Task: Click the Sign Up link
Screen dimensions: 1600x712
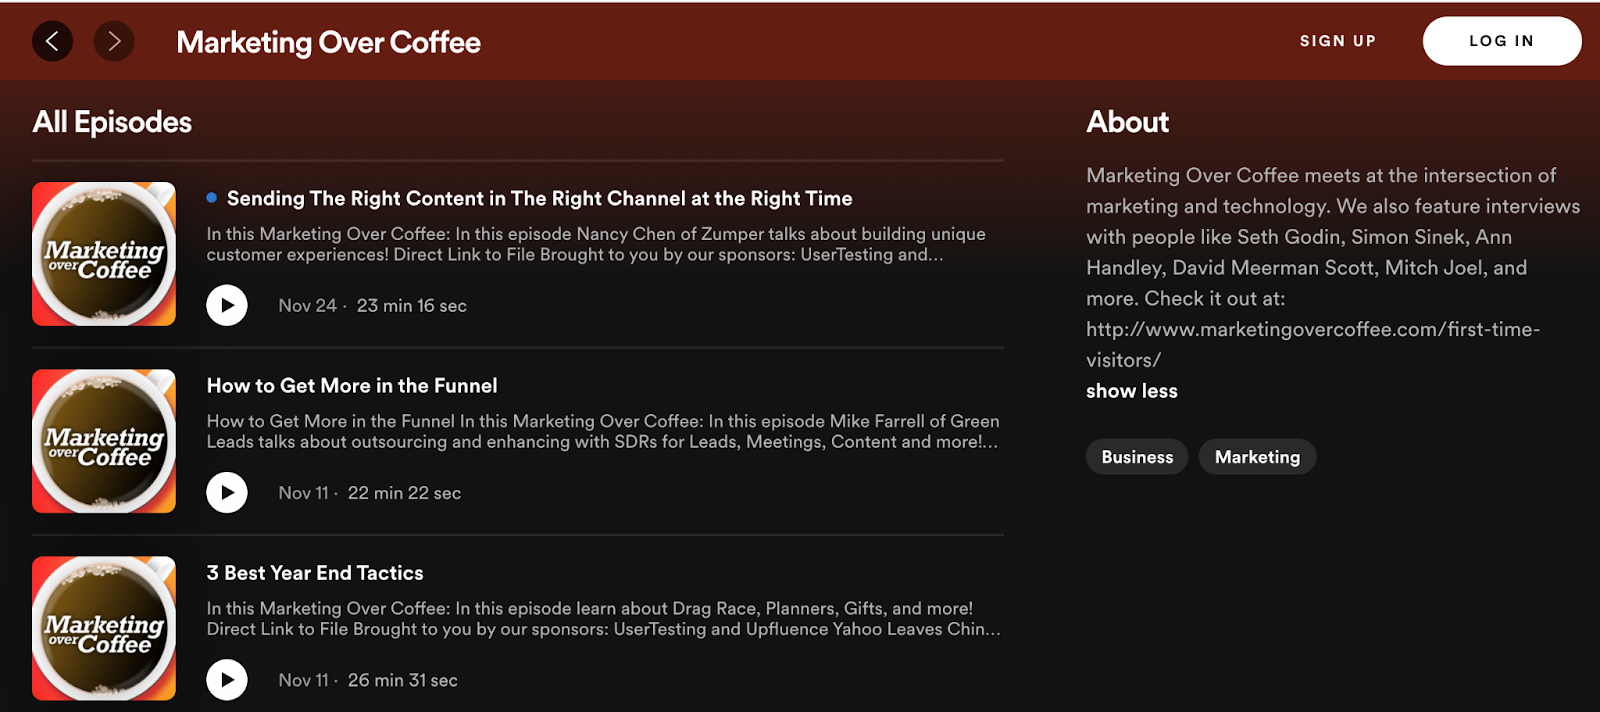Action: (1338, 41)
